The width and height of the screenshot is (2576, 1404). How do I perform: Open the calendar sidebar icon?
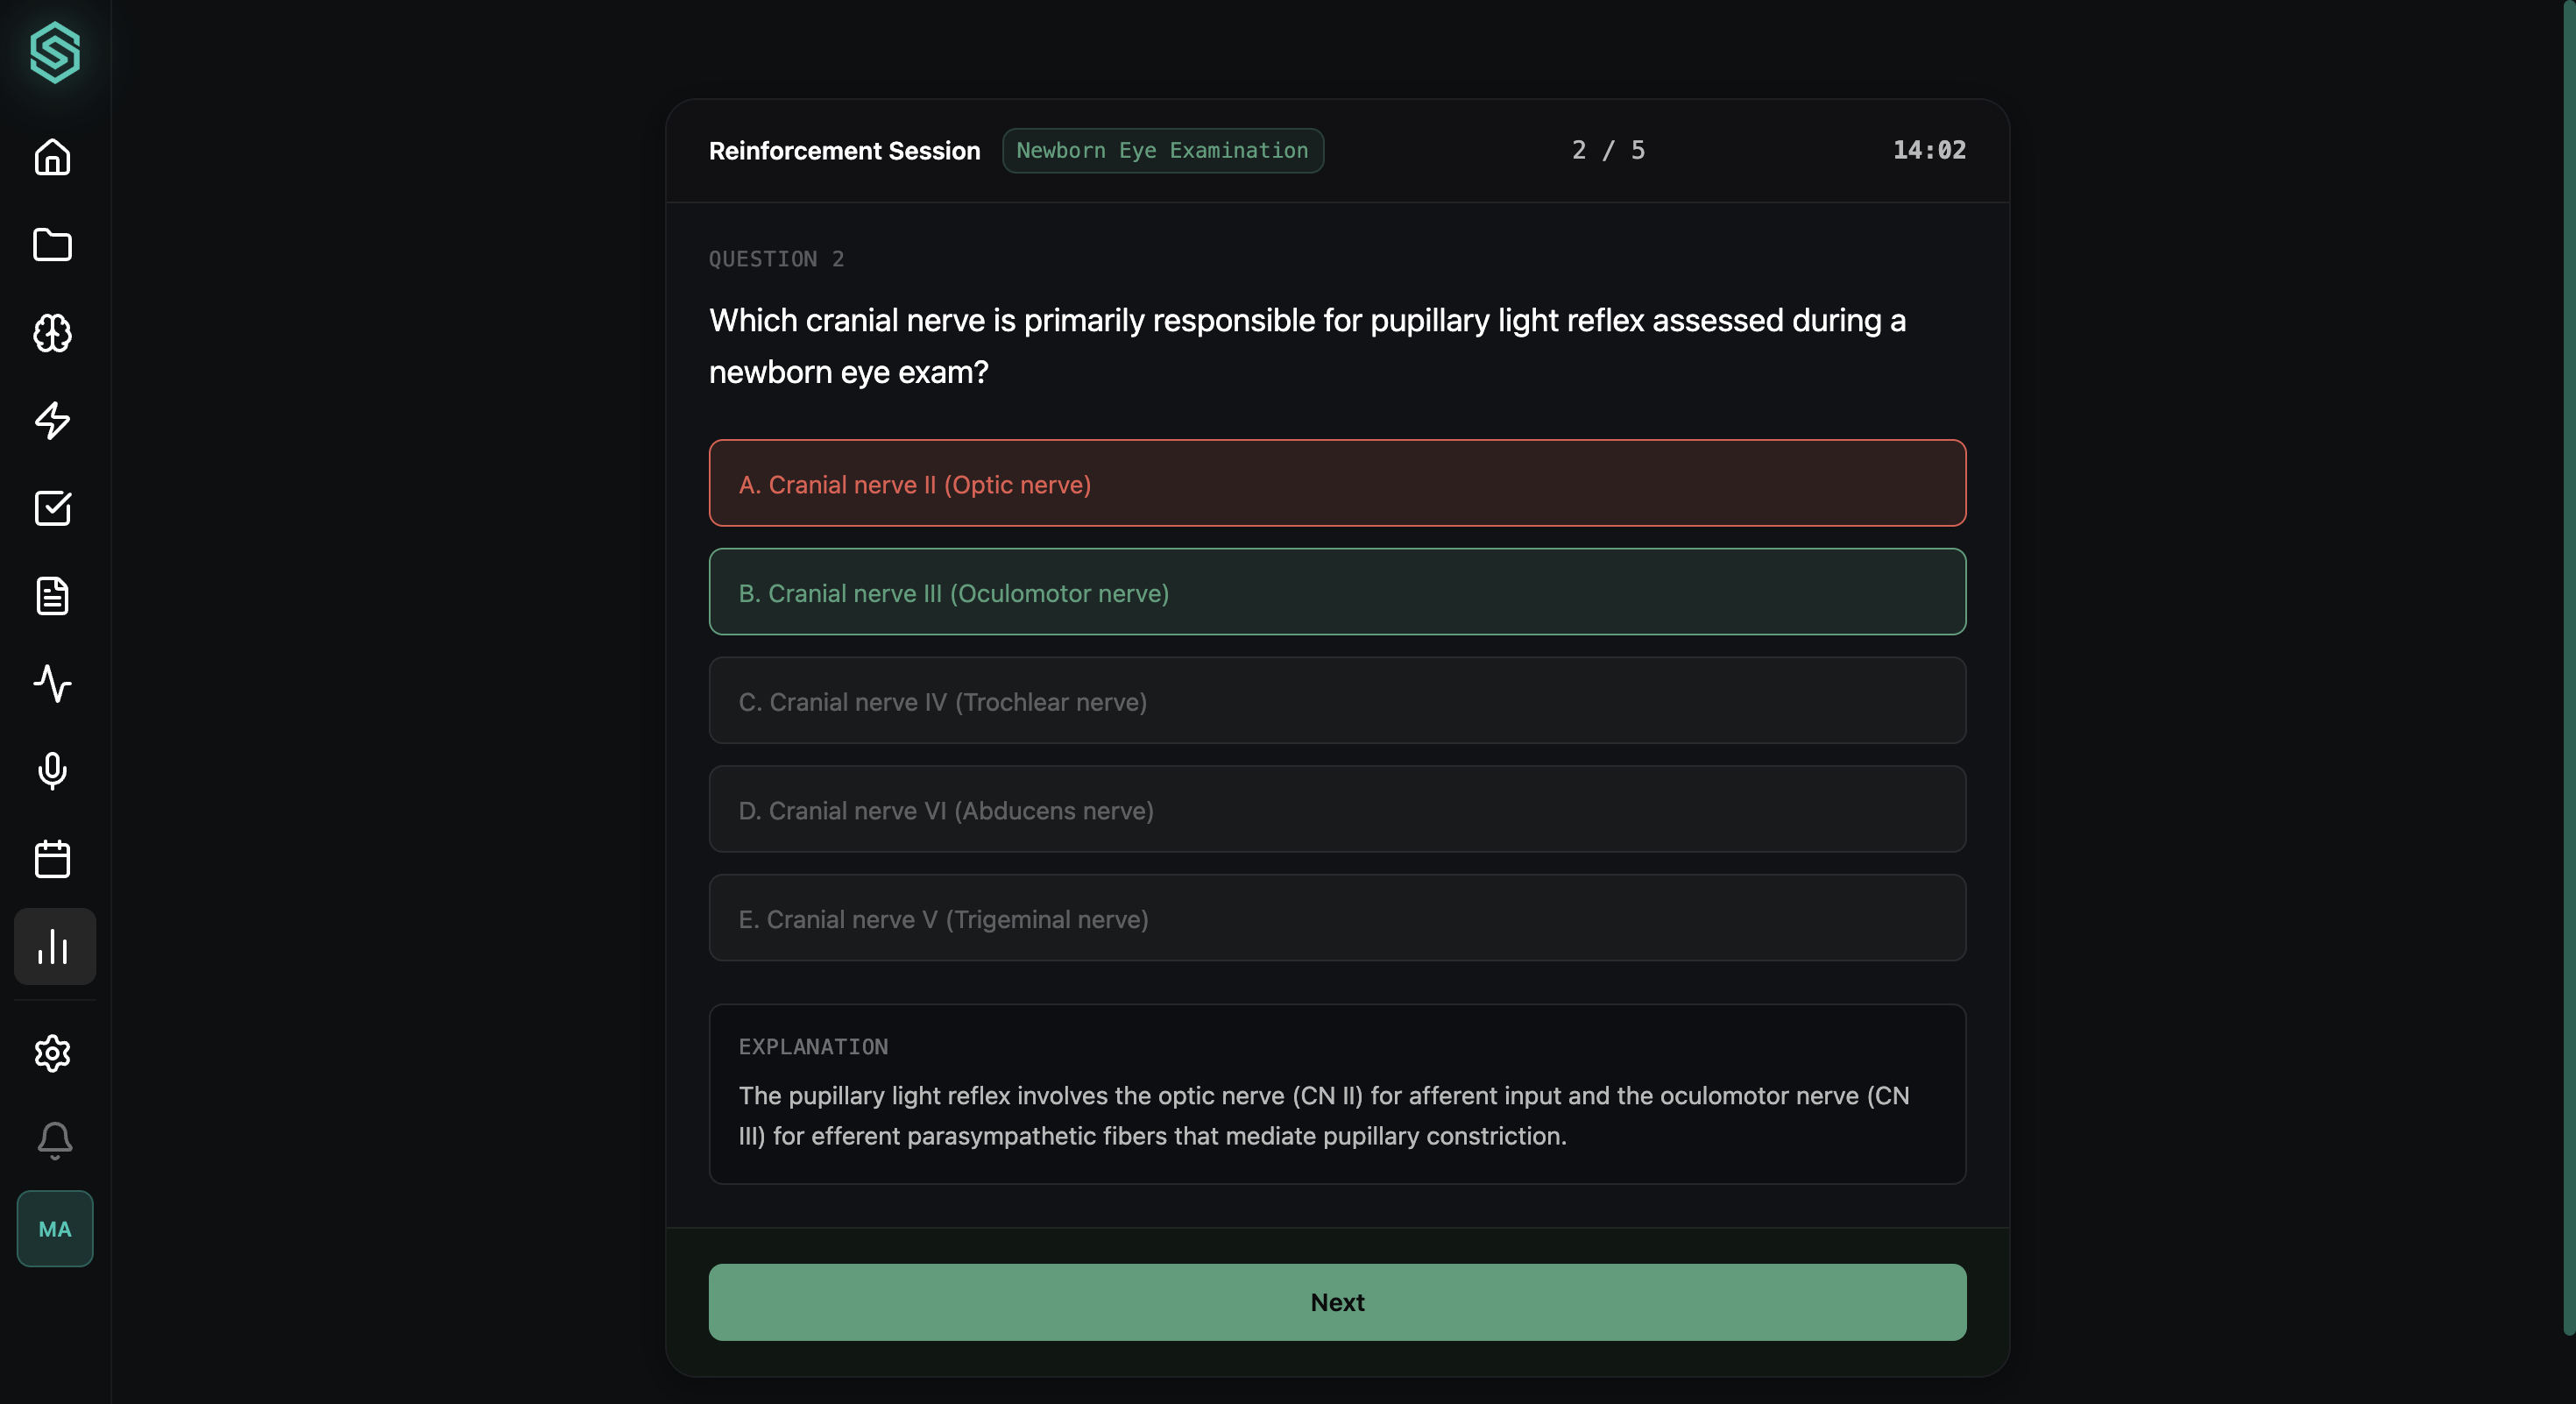(52, 859)
